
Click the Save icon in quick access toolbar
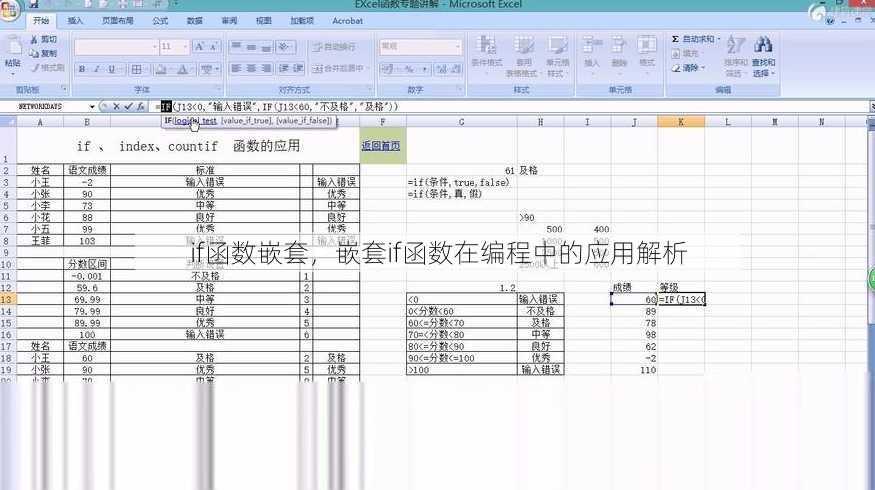33,4
